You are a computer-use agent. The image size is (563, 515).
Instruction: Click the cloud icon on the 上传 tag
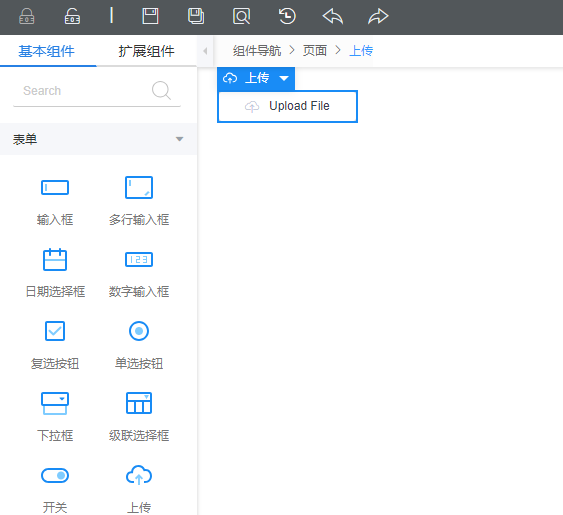[230, 78]
